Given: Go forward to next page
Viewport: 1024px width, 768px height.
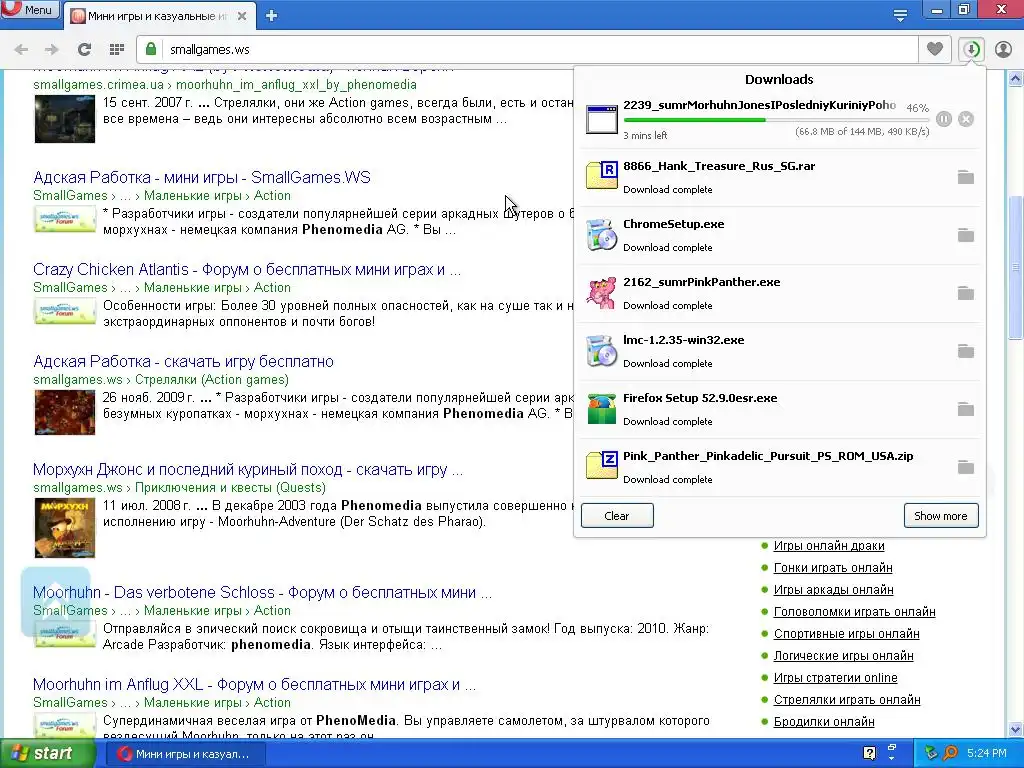Looking at the screenshot, I should 52,50.
